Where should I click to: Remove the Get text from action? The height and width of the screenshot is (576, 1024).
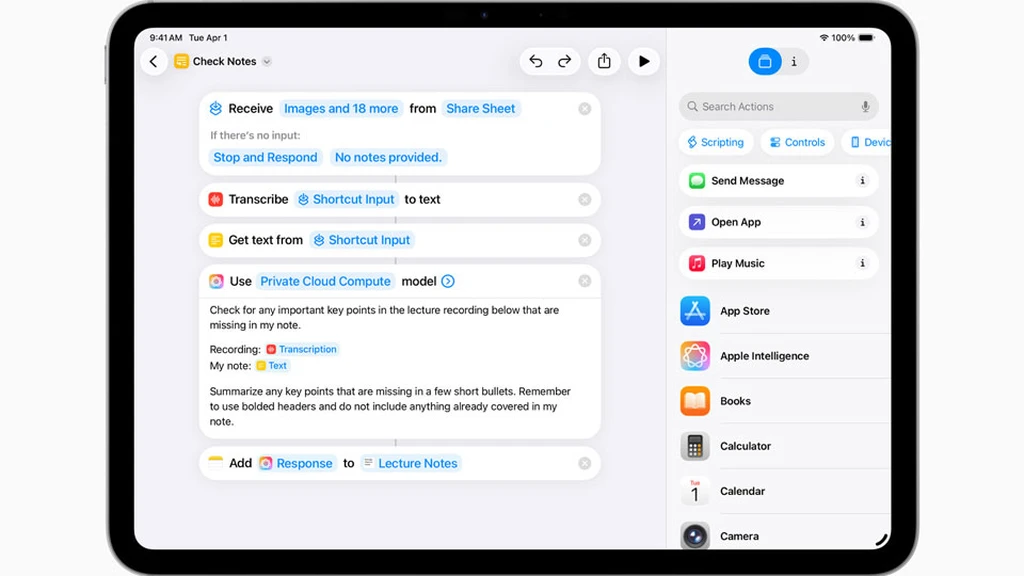[584, 240]
